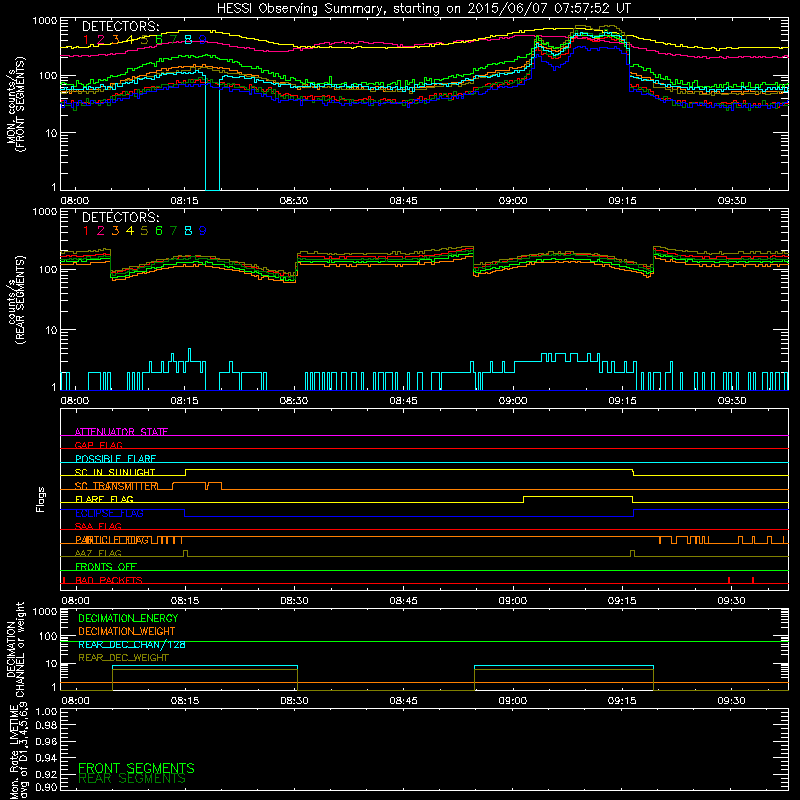800x800 pixels.
Task: Click the 08:00 tick label under the decimation plot
Action: click(76, 701)
